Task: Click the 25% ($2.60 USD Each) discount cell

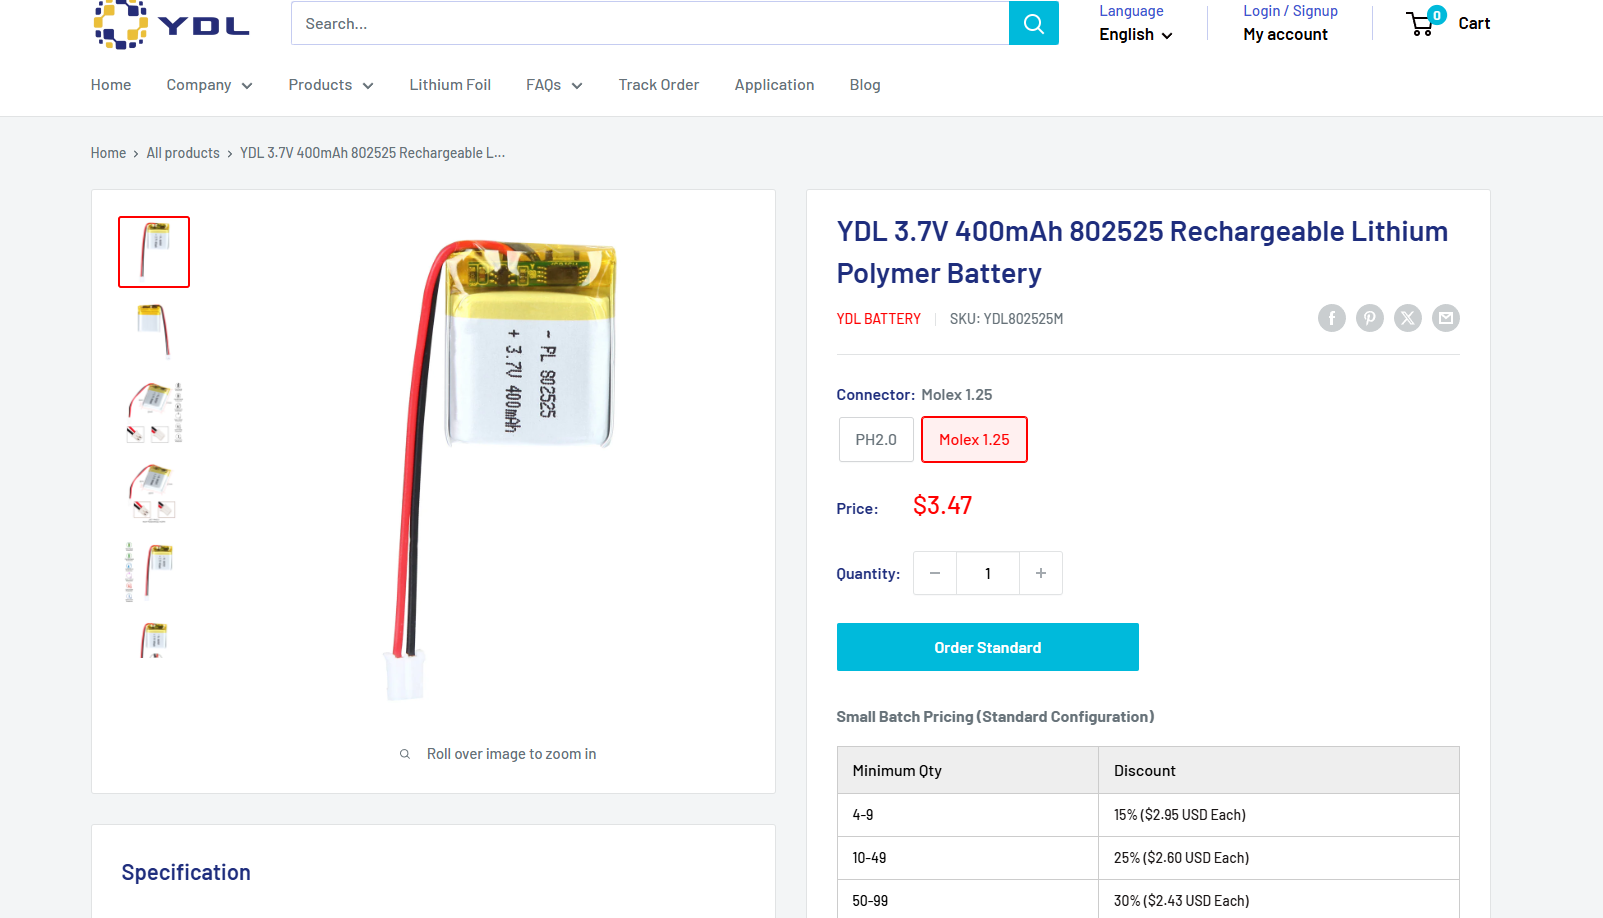Action: pos(1278,858)
